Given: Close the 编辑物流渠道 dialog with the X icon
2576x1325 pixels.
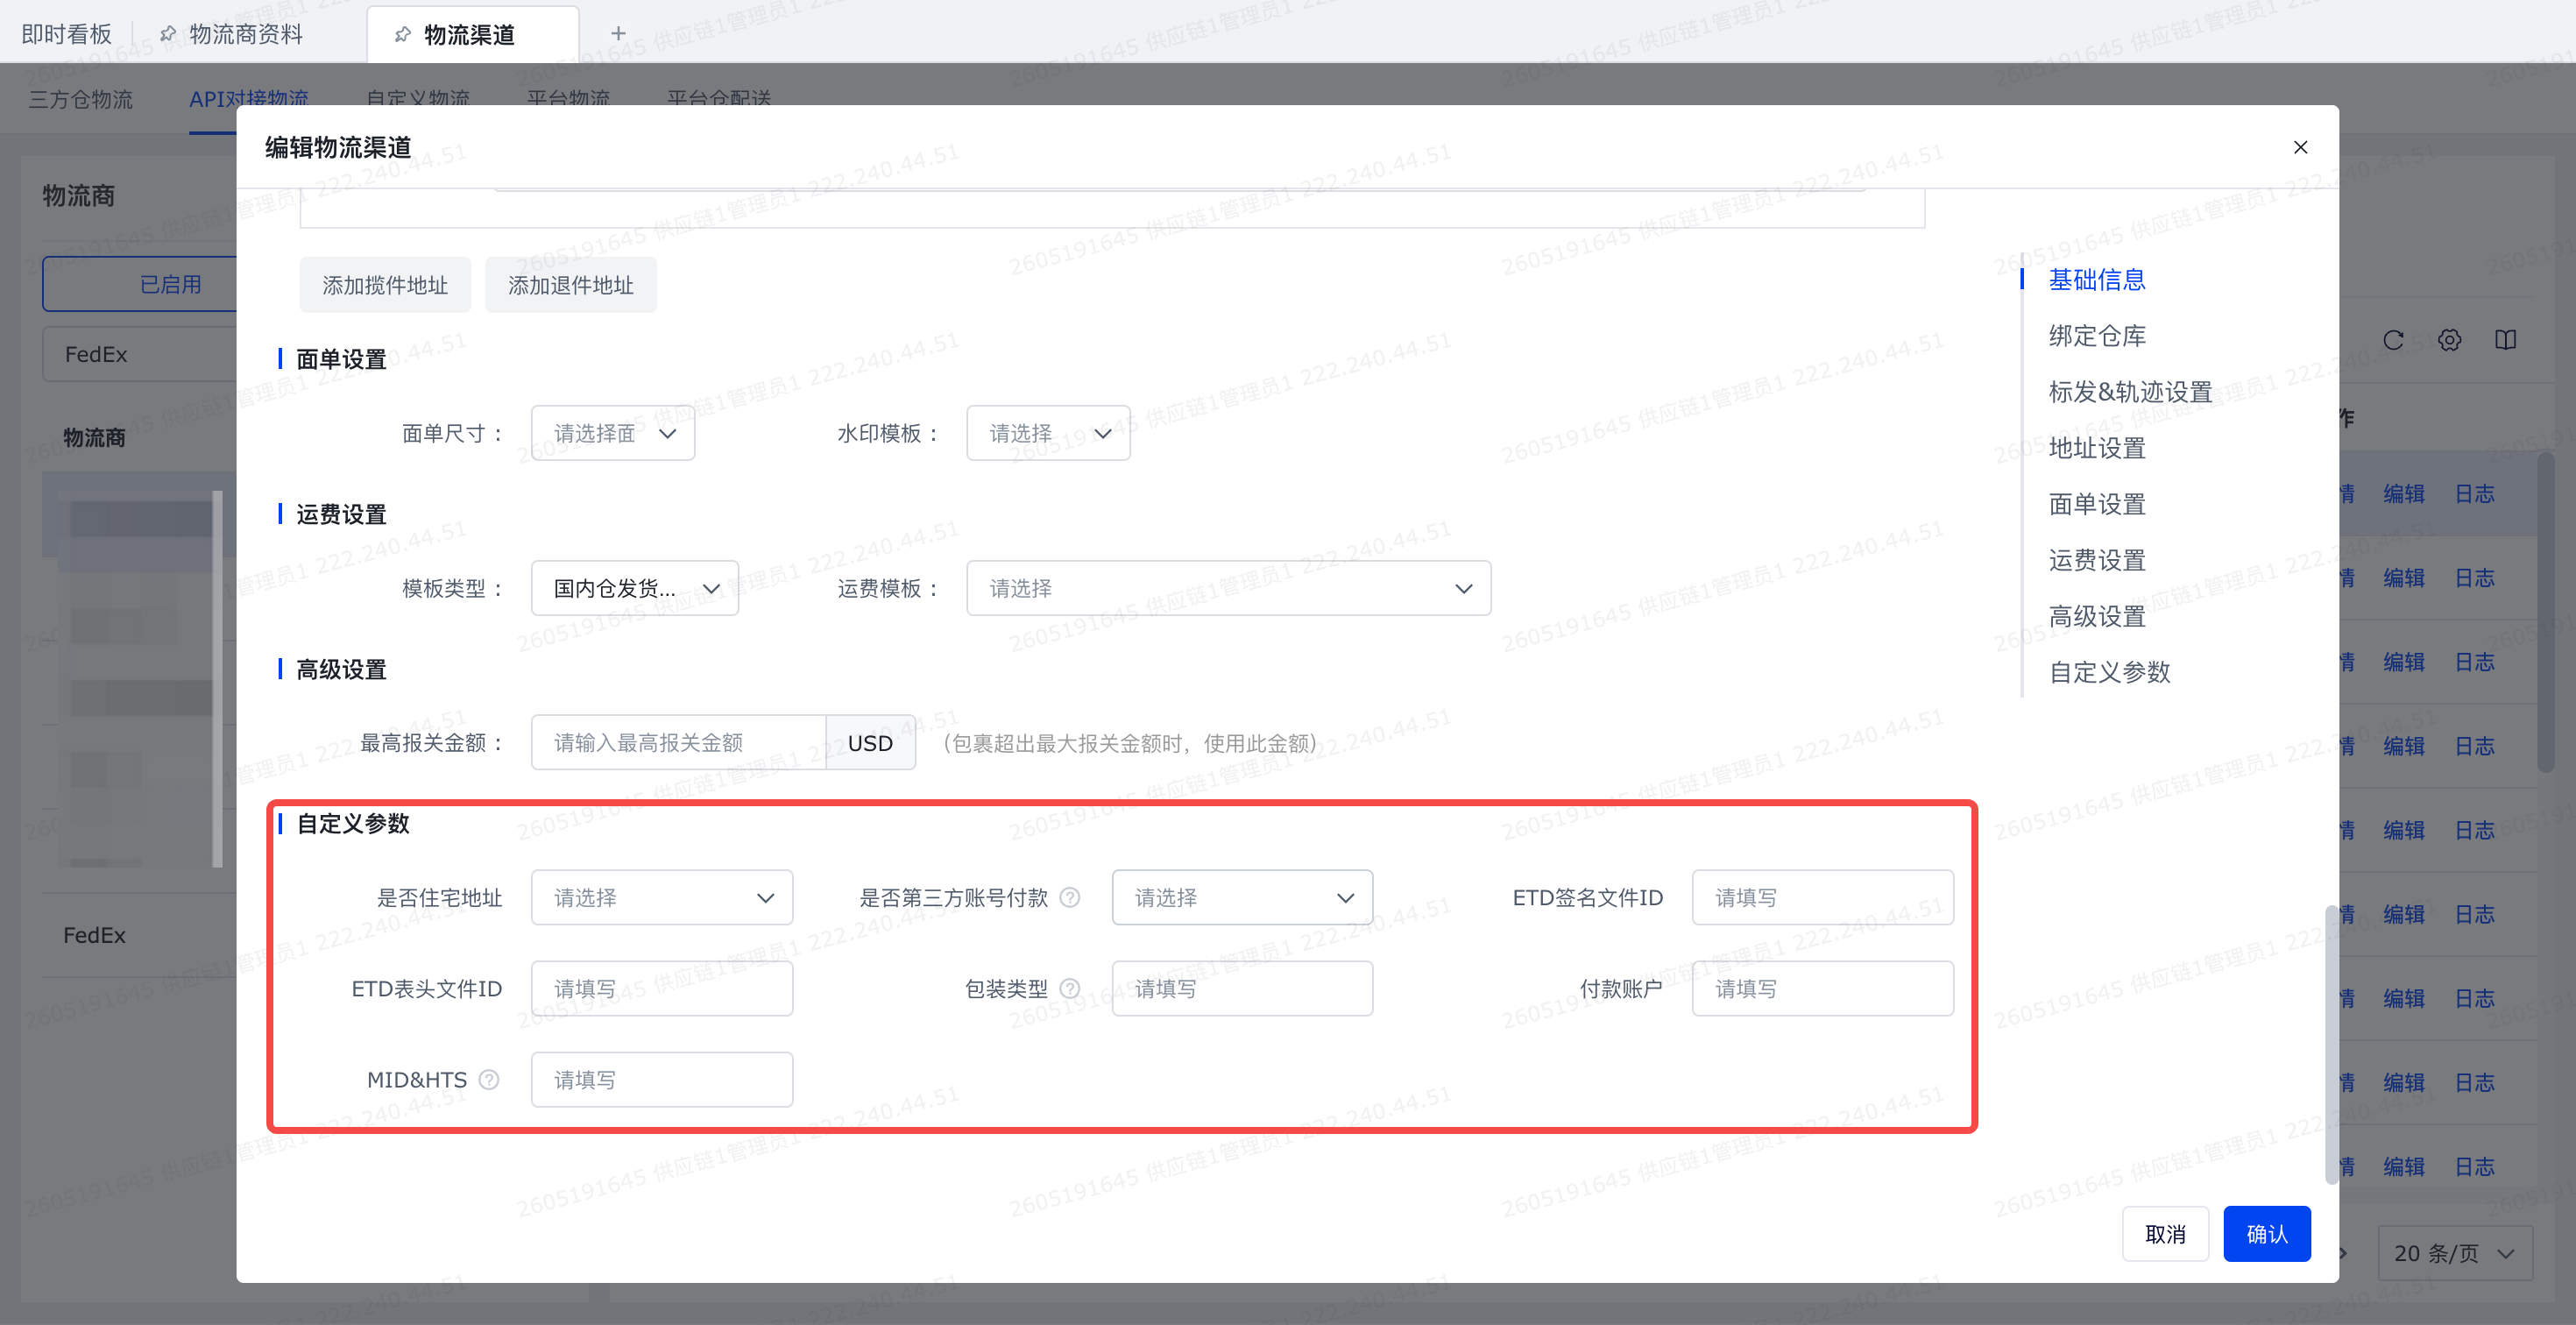Looking at the screenshot, I should 2300,147.
